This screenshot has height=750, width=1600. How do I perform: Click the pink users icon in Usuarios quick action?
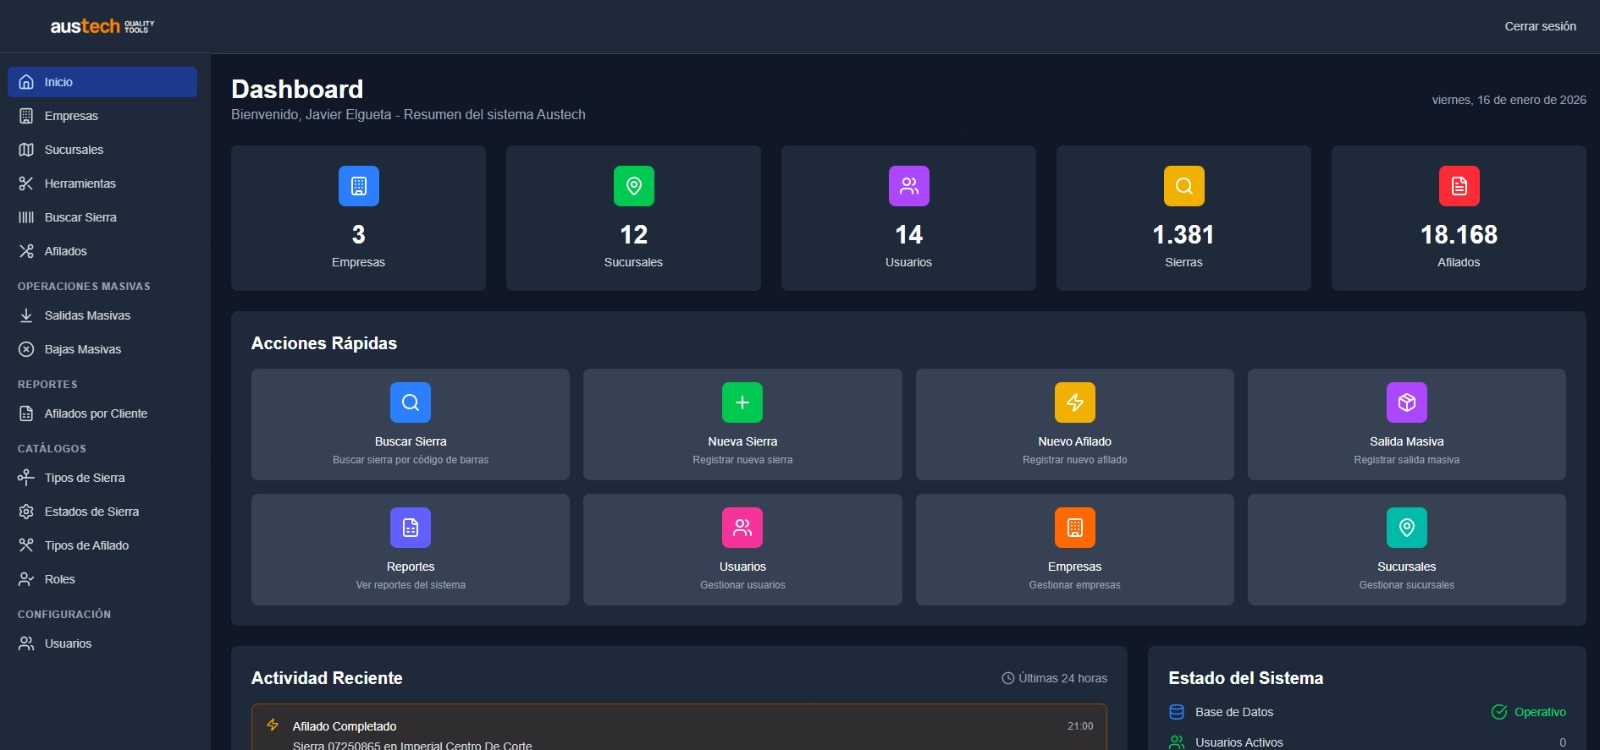[743, 528]
